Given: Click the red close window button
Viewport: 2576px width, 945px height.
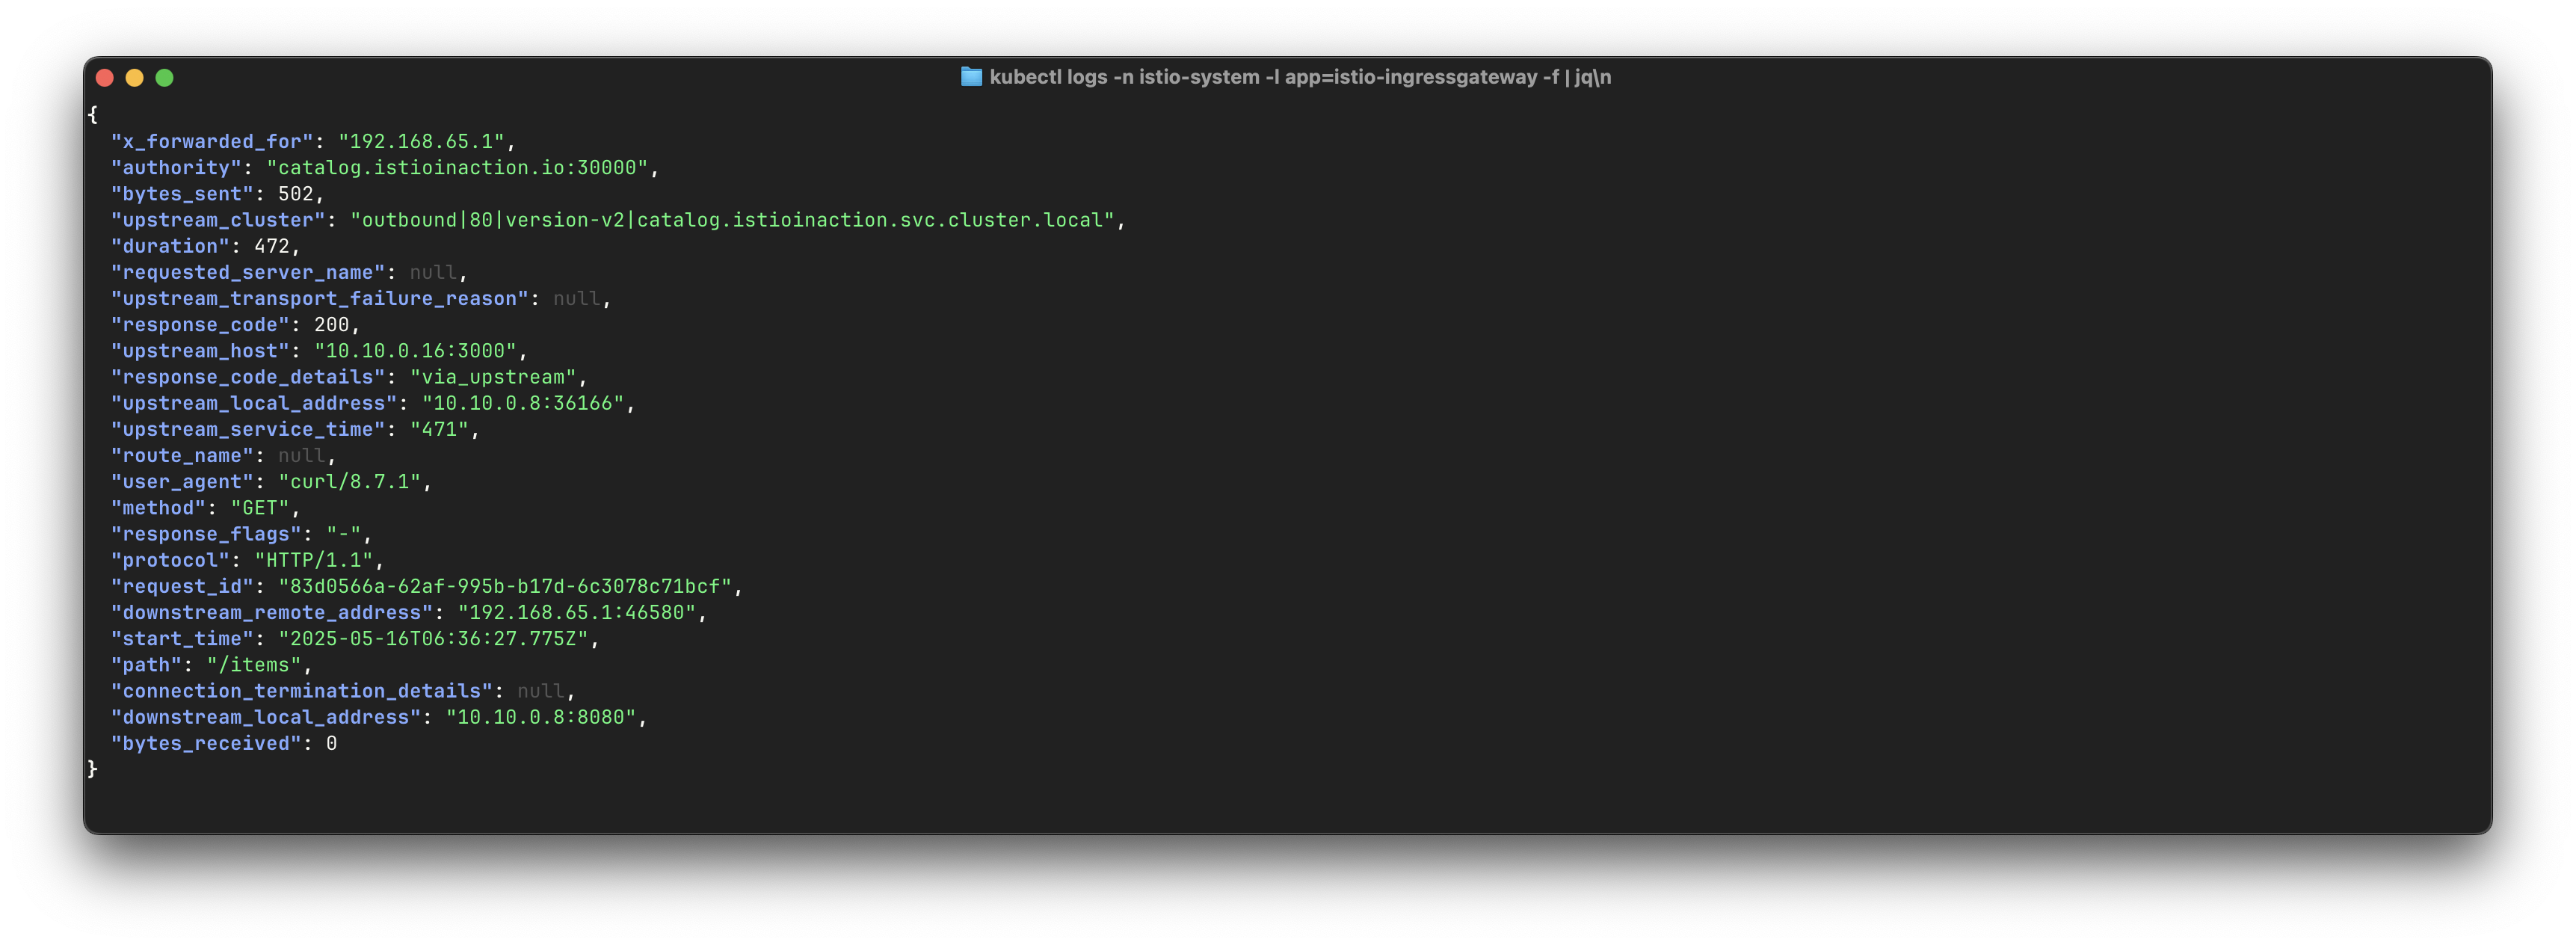Looking at the screenshot, I should [105, 78].
